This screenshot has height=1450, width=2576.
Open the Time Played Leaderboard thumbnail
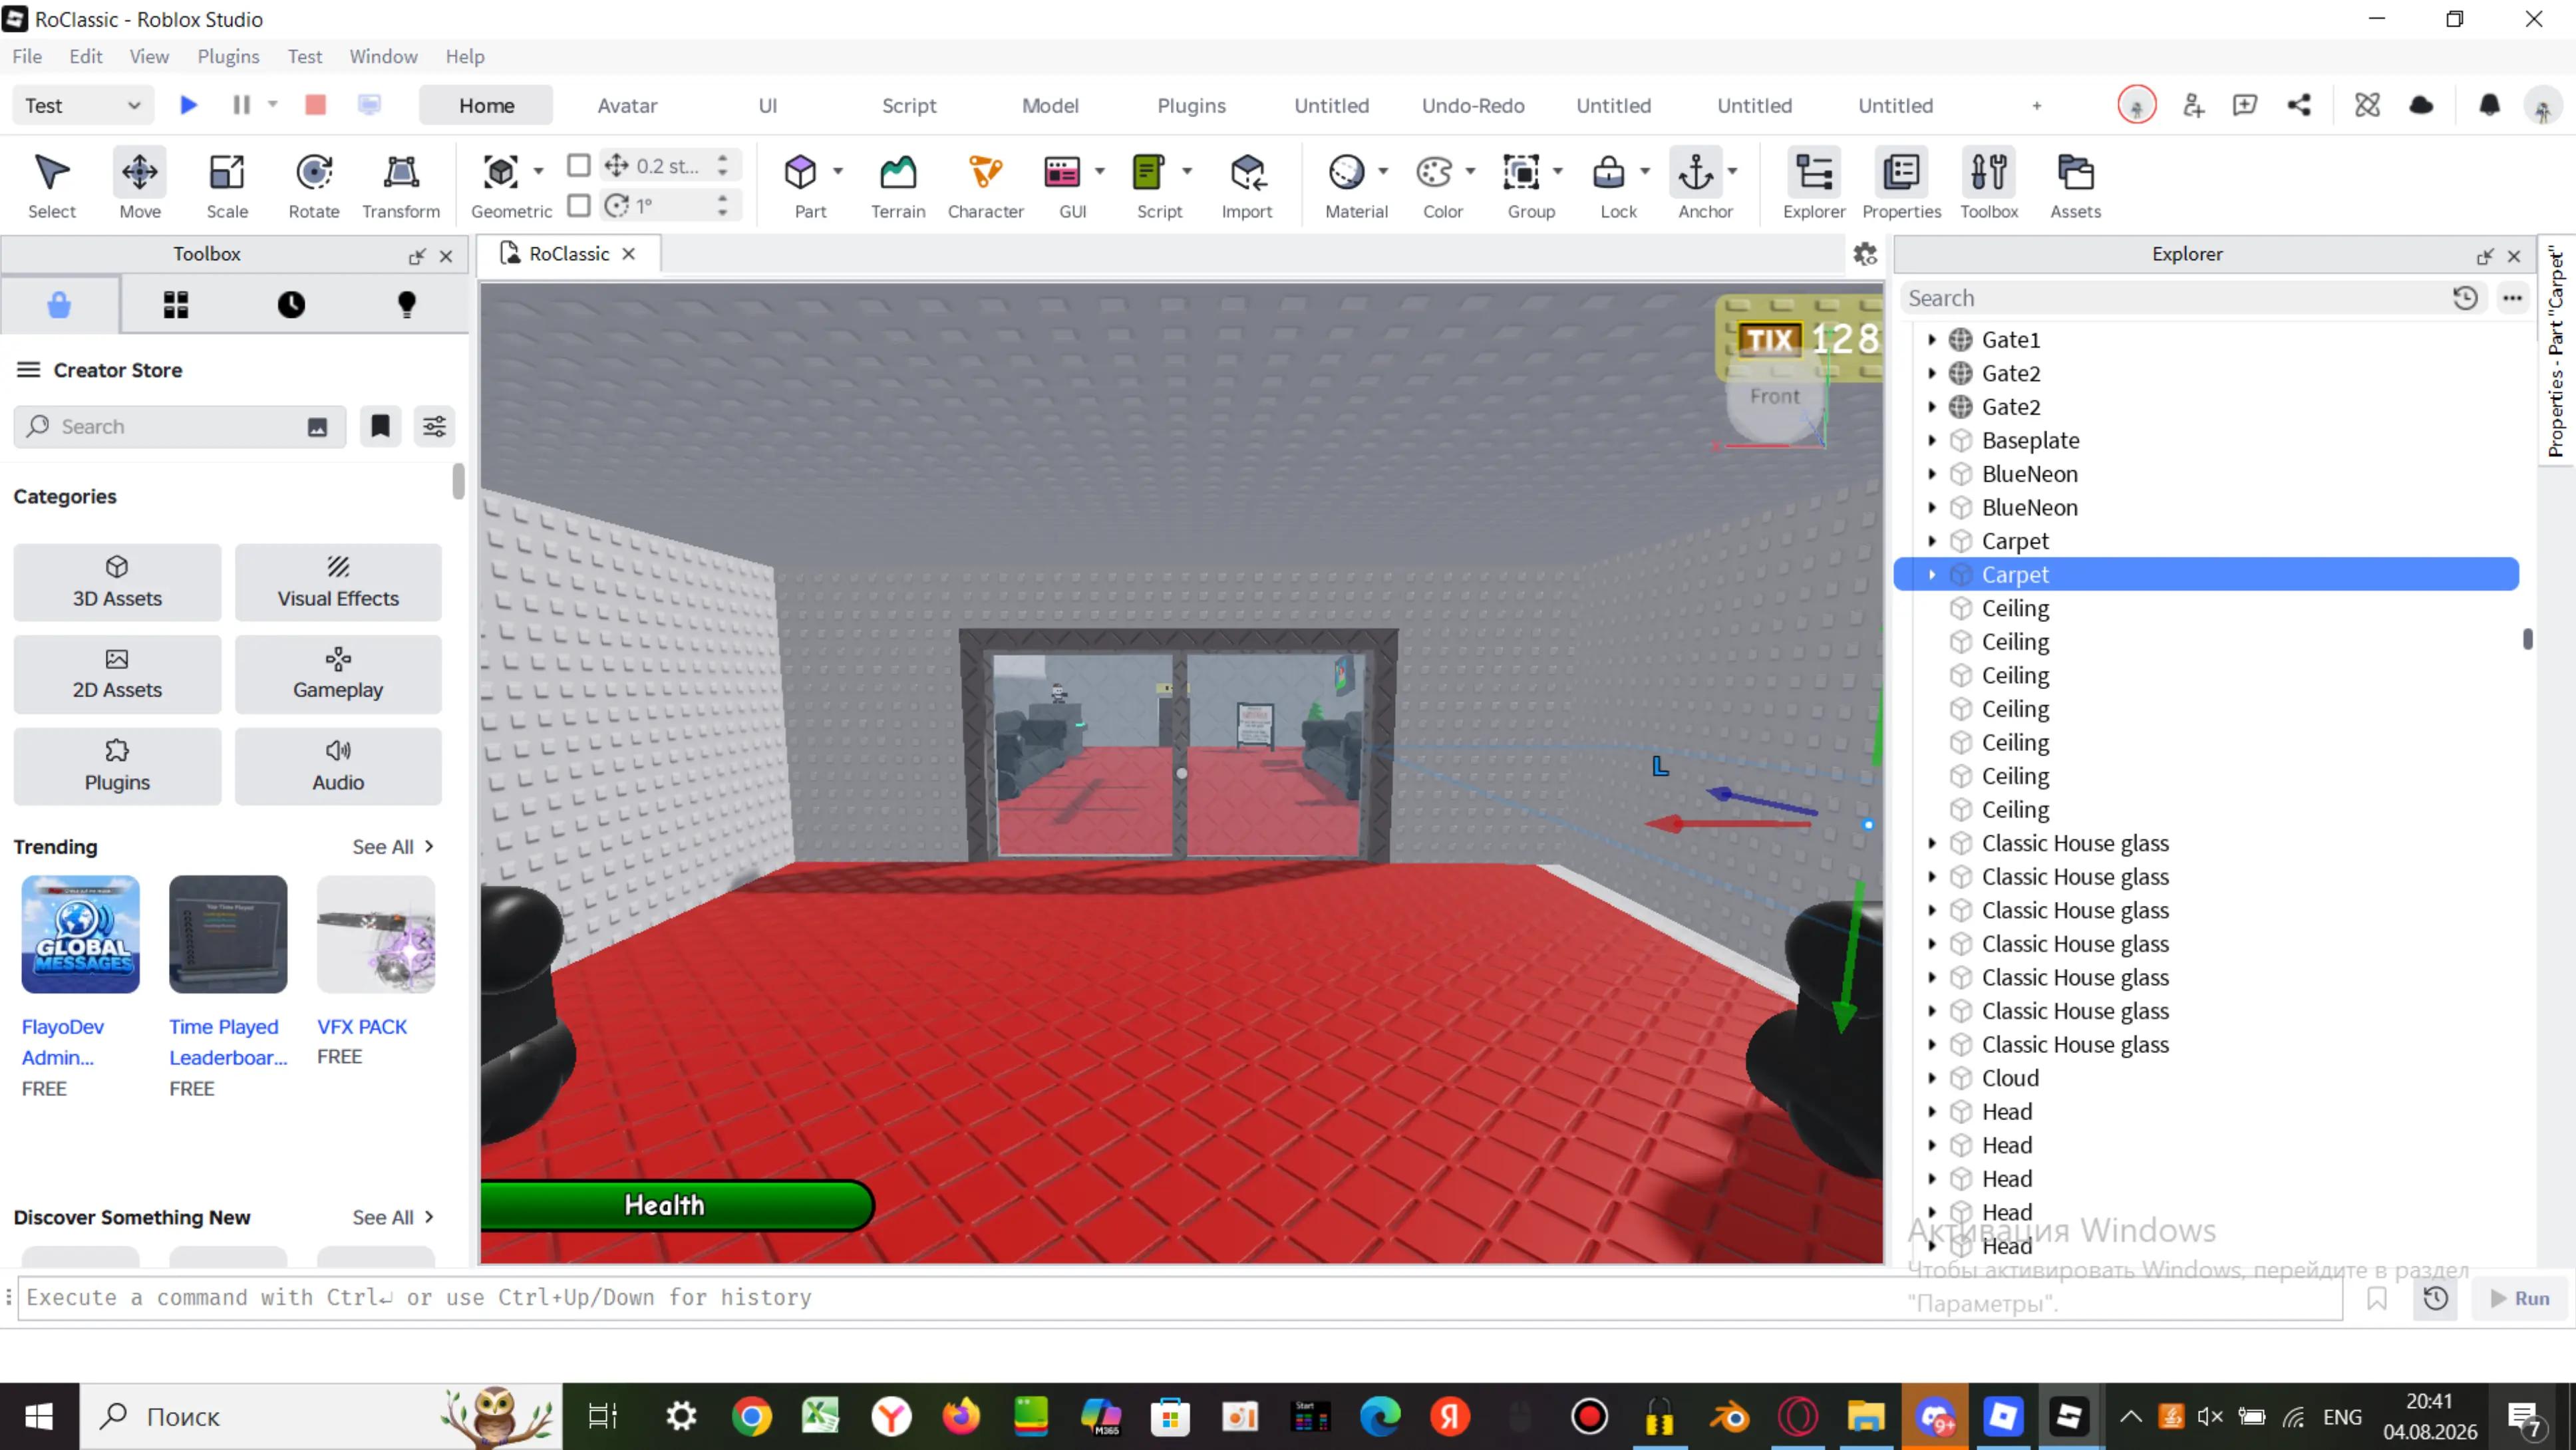pyautogui.click(x=228, y=934)
